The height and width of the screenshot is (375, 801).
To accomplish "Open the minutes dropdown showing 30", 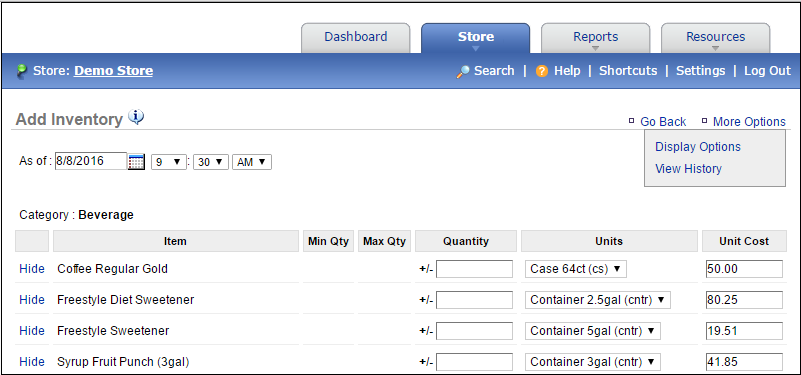I will point(210,162).
